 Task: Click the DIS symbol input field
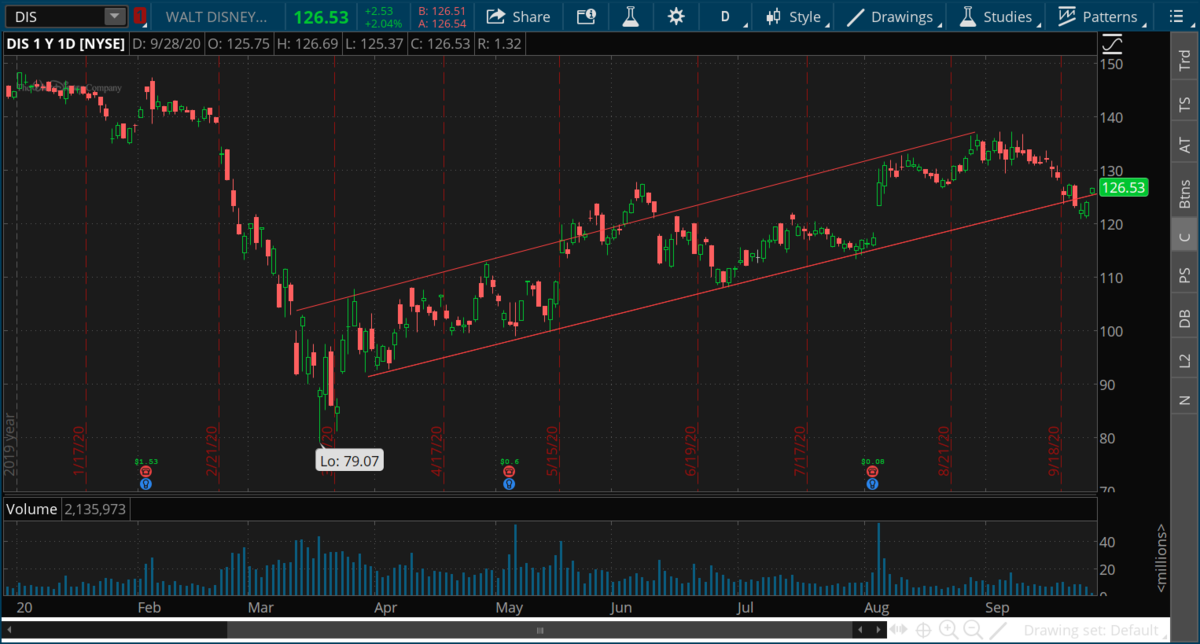[x=52, y=17]
